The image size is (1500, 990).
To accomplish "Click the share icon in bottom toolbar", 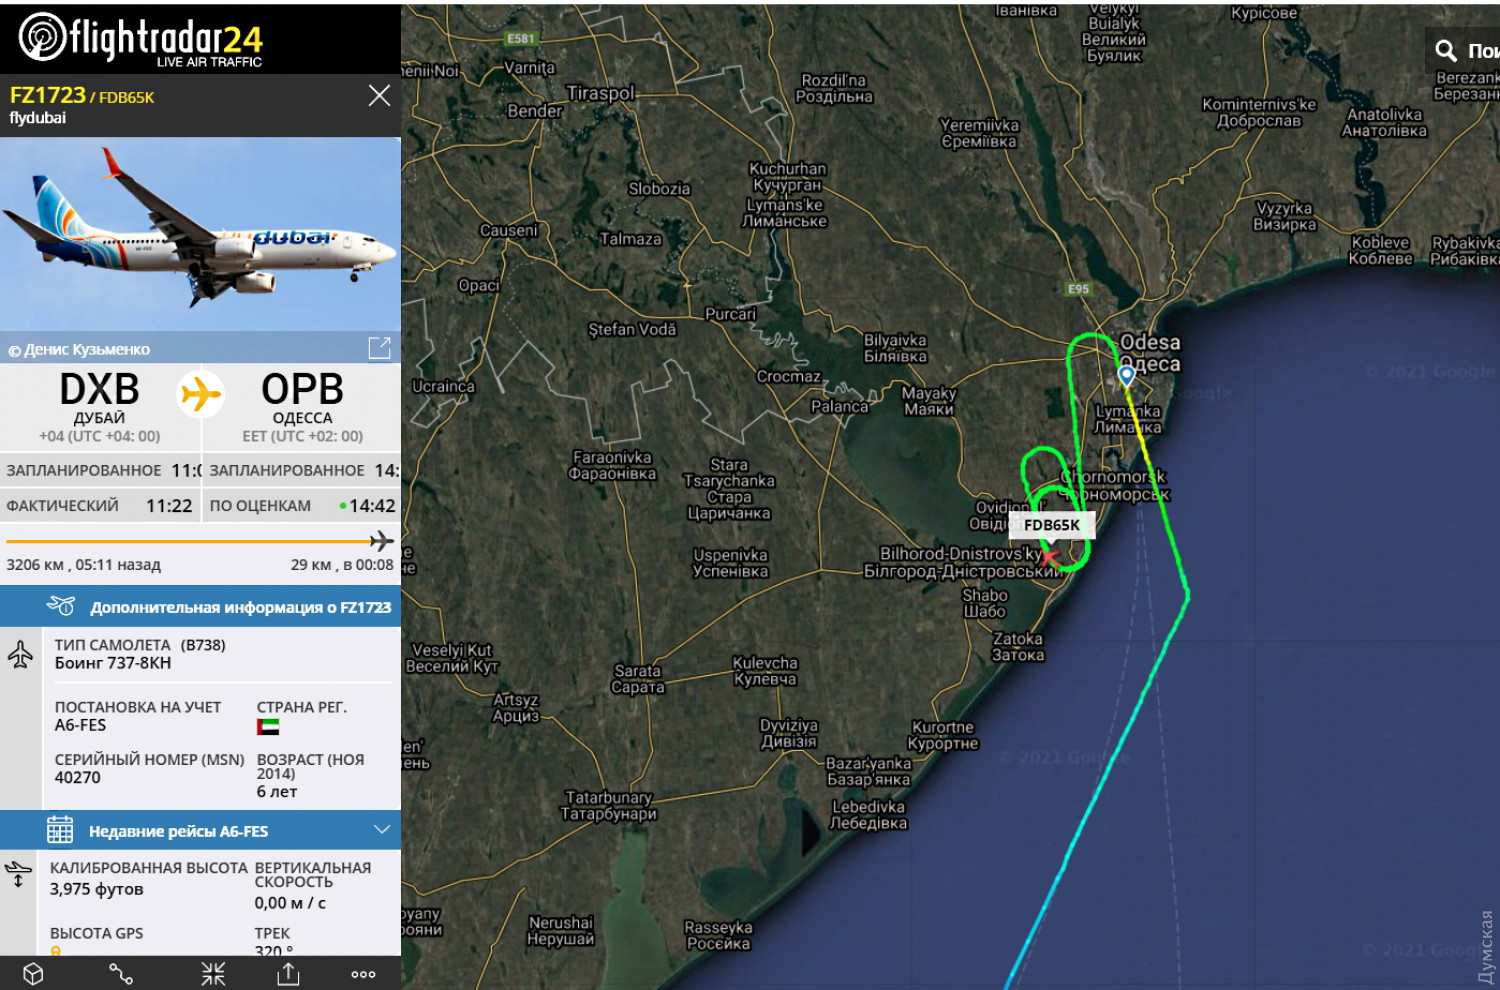I will point(289,973).
